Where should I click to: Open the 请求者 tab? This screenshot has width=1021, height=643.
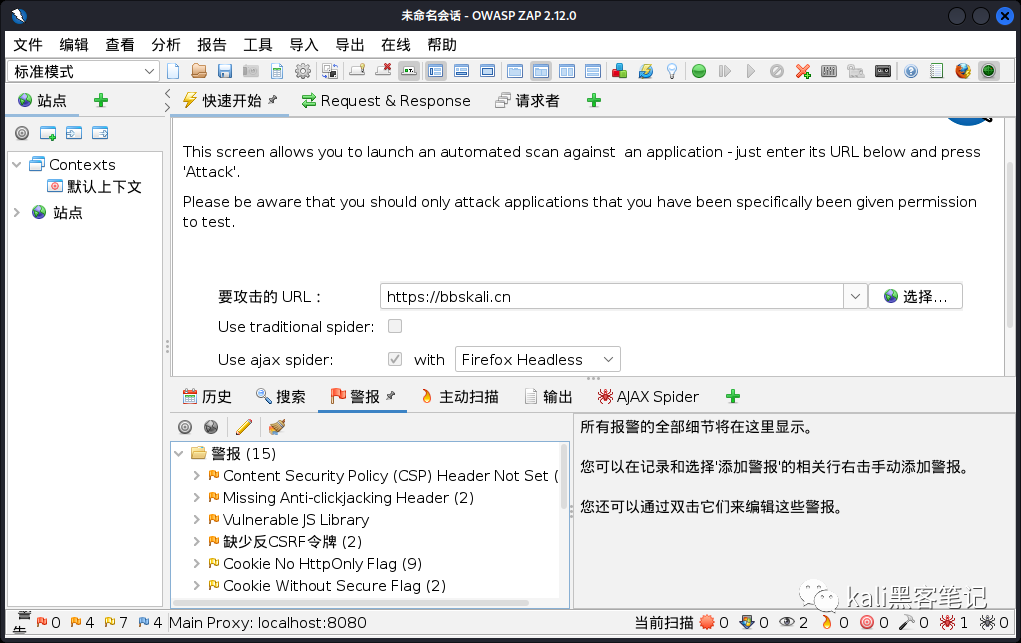coord(527,101)
